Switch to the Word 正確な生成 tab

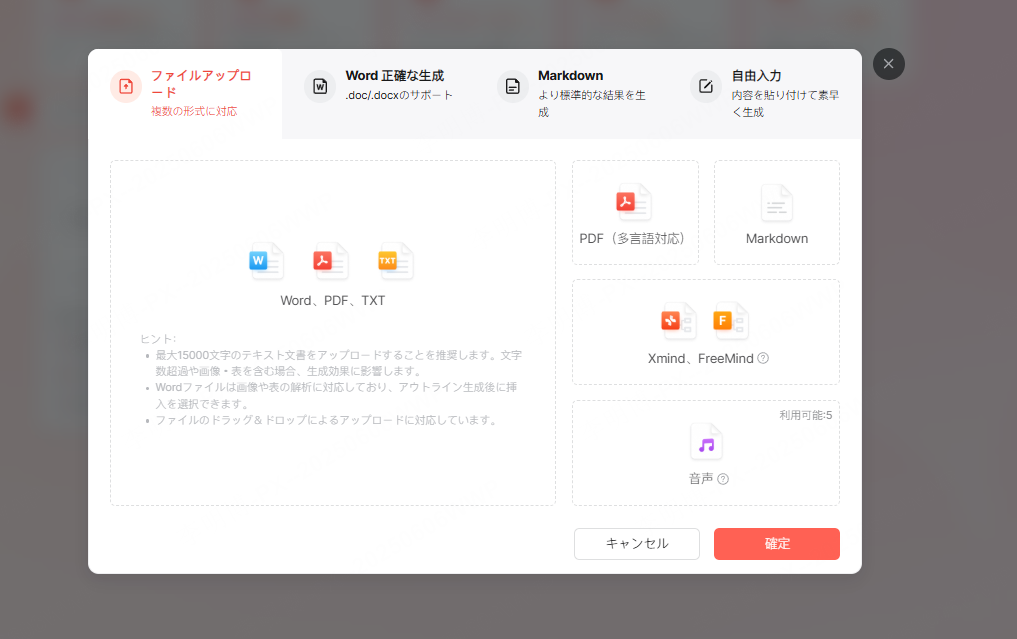point(389,87)
